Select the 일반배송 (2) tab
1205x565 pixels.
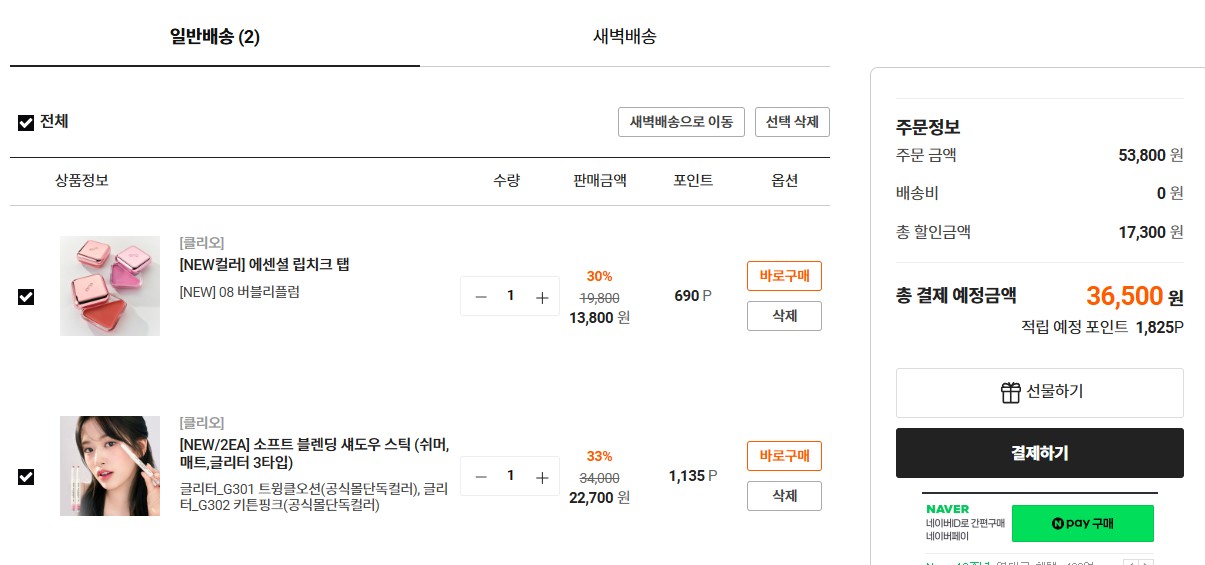point(215,37)
